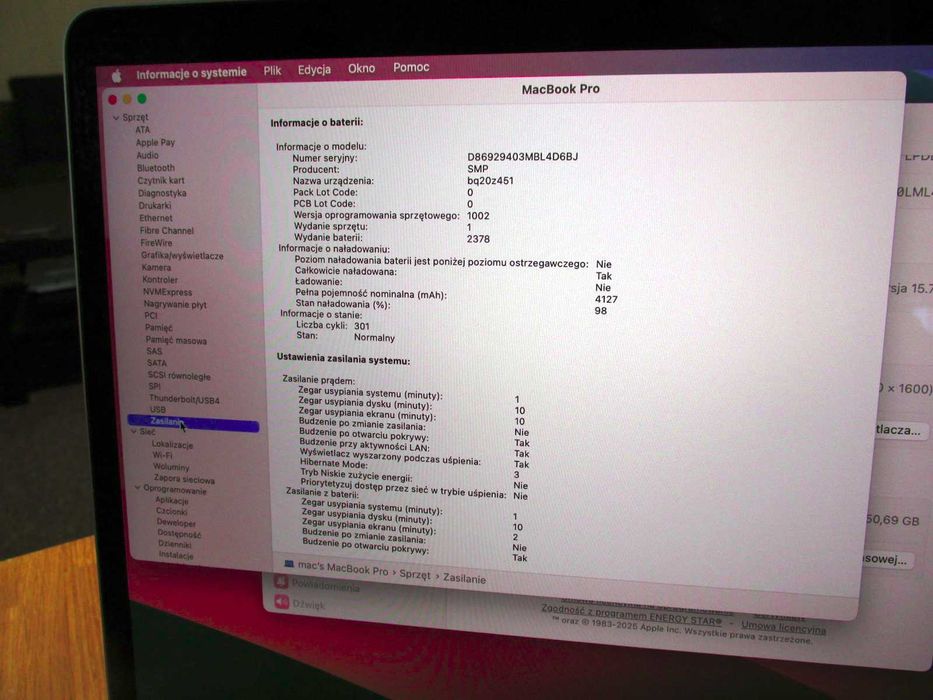Open the Plik menu
This screenshot has width=933, height=700.
pos(272,71)
